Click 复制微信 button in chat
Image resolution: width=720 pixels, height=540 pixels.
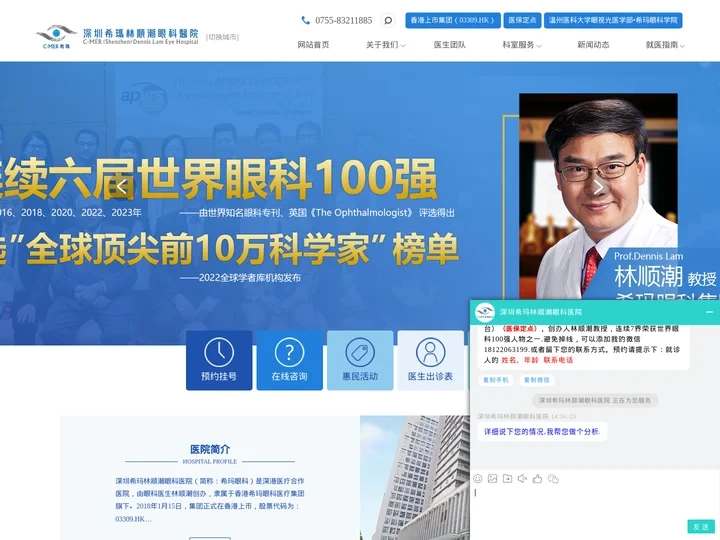coord(537,380)
